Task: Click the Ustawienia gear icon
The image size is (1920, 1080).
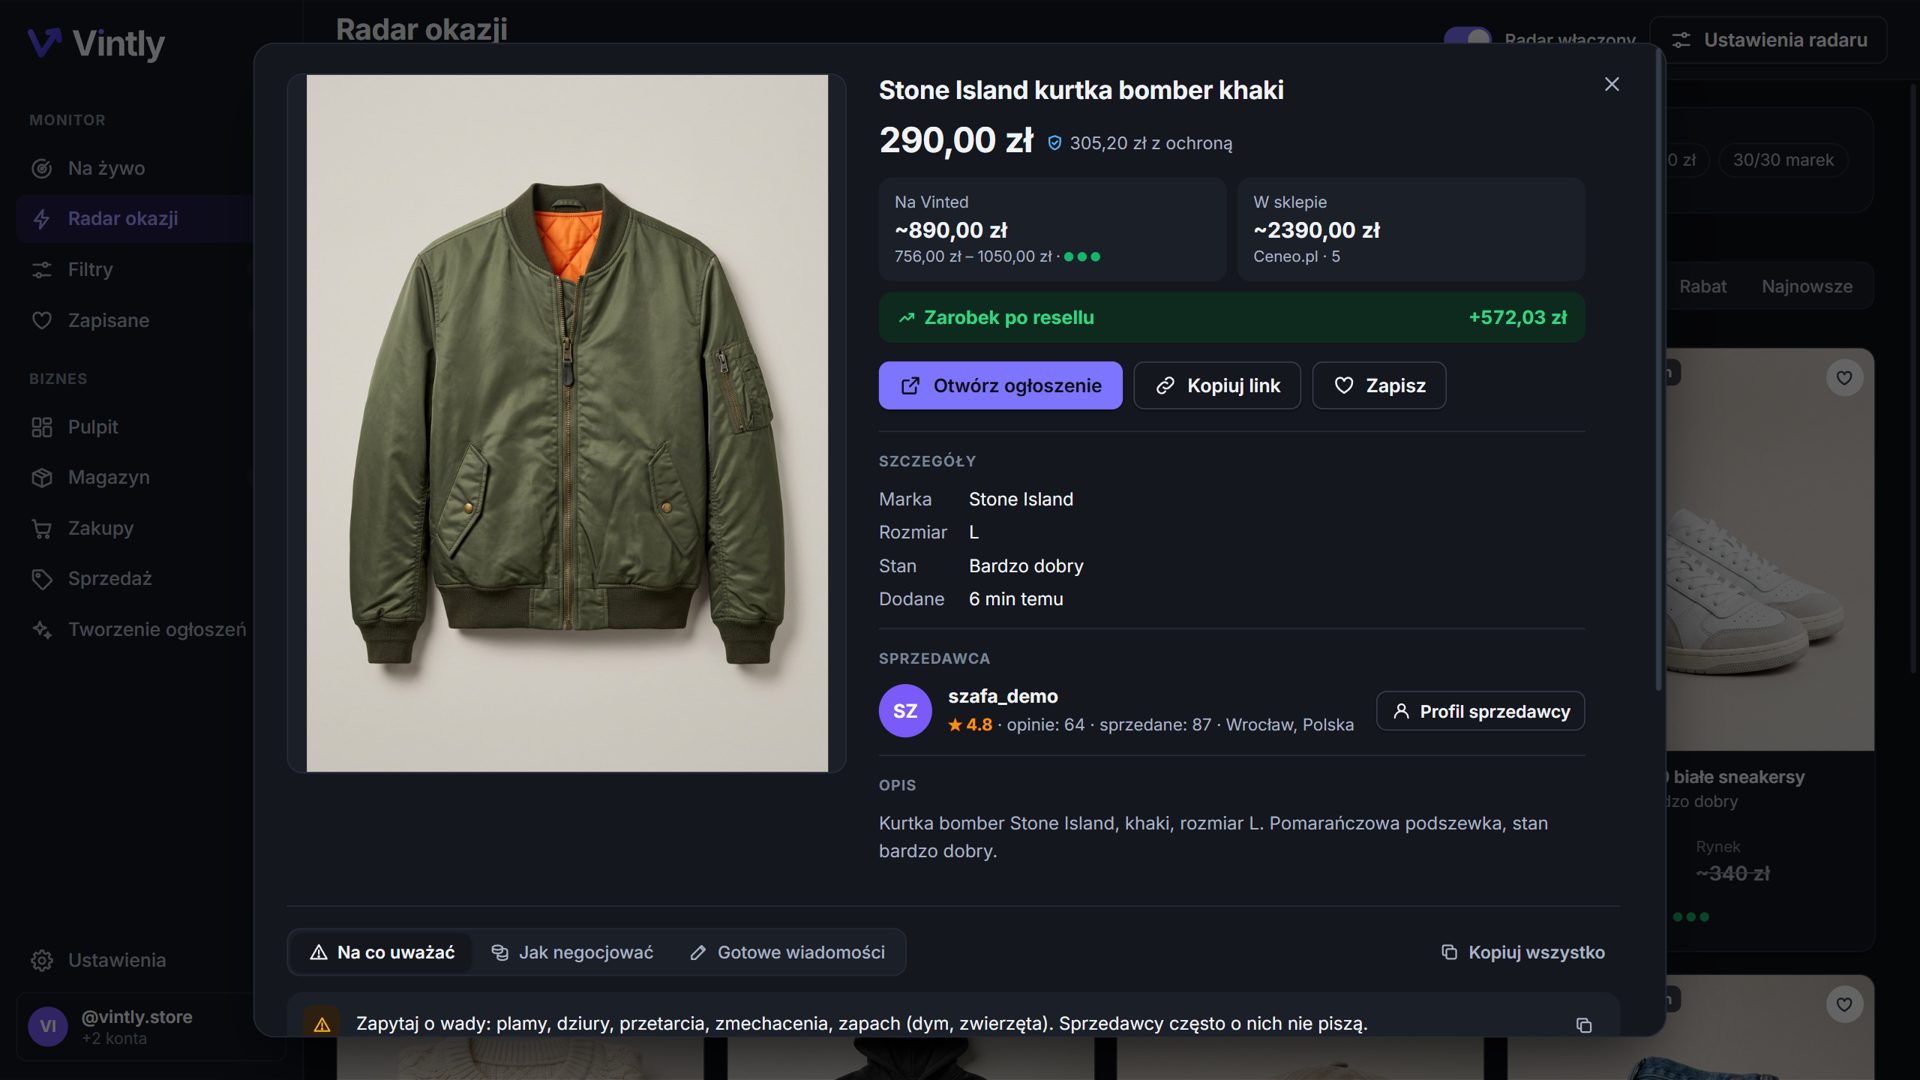Action: 42,960
